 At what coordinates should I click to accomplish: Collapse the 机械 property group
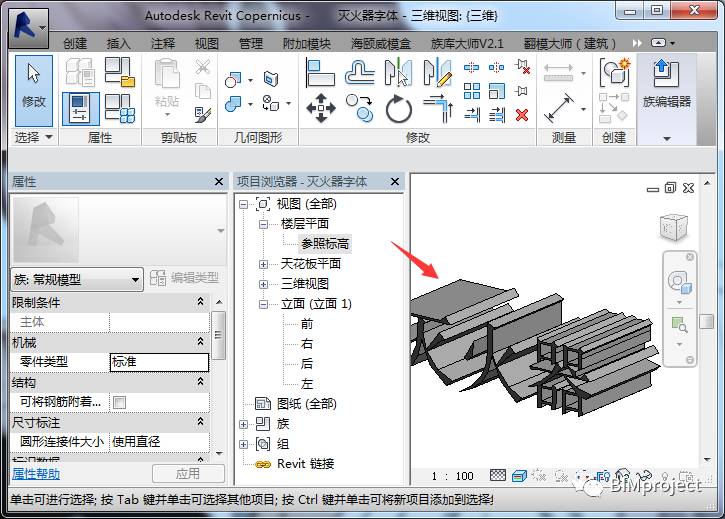200,342
